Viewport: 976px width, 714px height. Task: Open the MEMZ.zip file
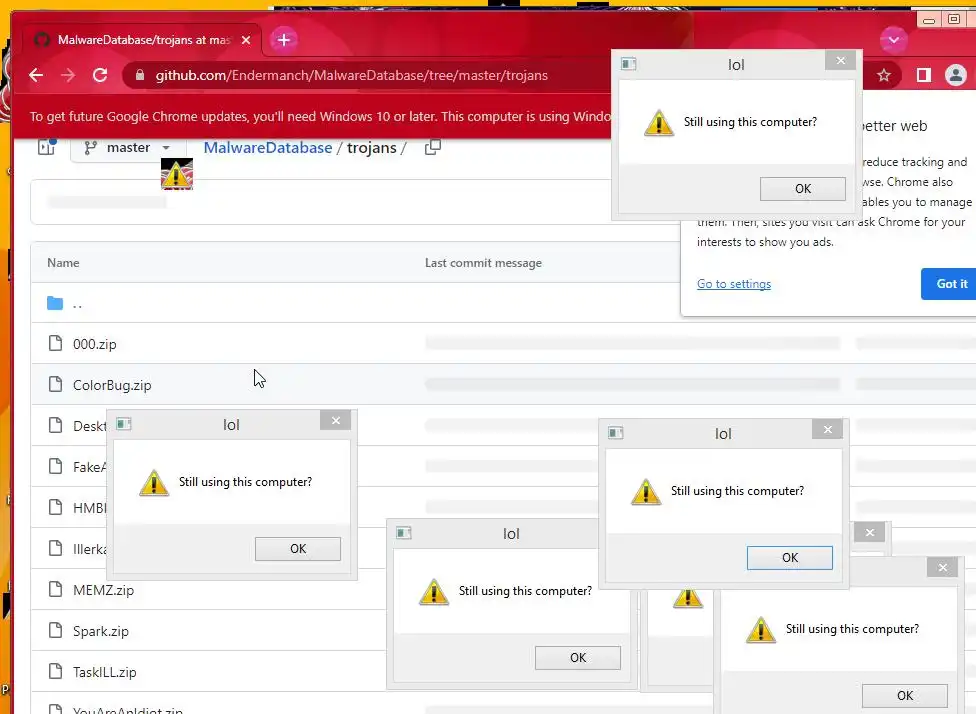pos(103,590)
